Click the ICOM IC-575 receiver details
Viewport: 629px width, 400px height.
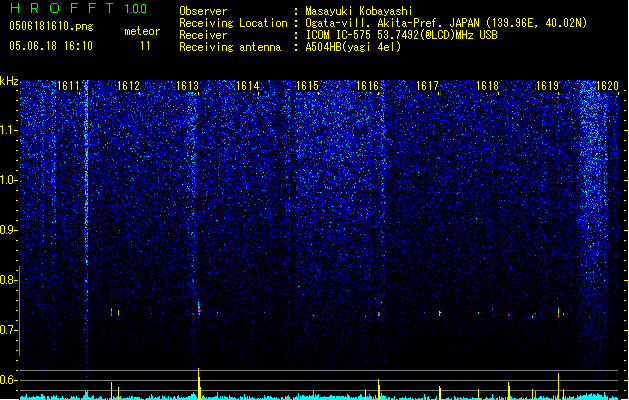(402, 35)
